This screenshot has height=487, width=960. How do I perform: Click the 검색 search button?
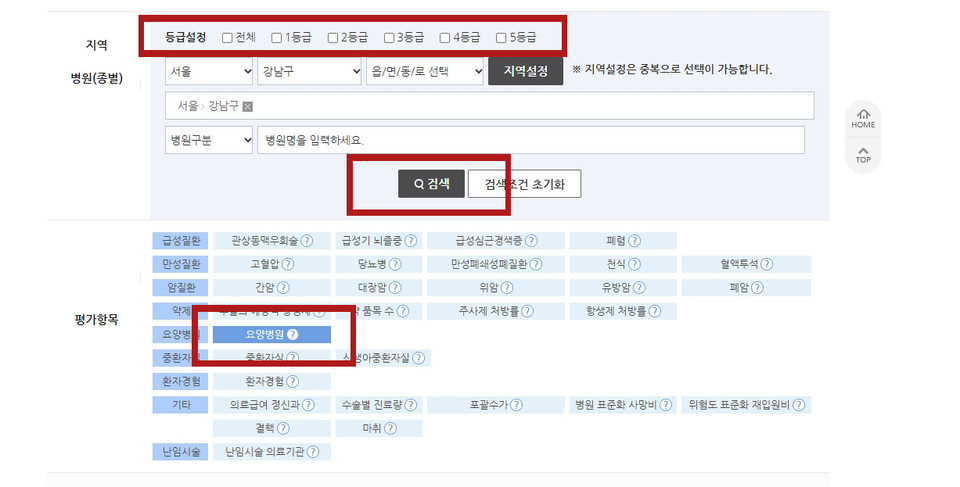click(431, 184)
